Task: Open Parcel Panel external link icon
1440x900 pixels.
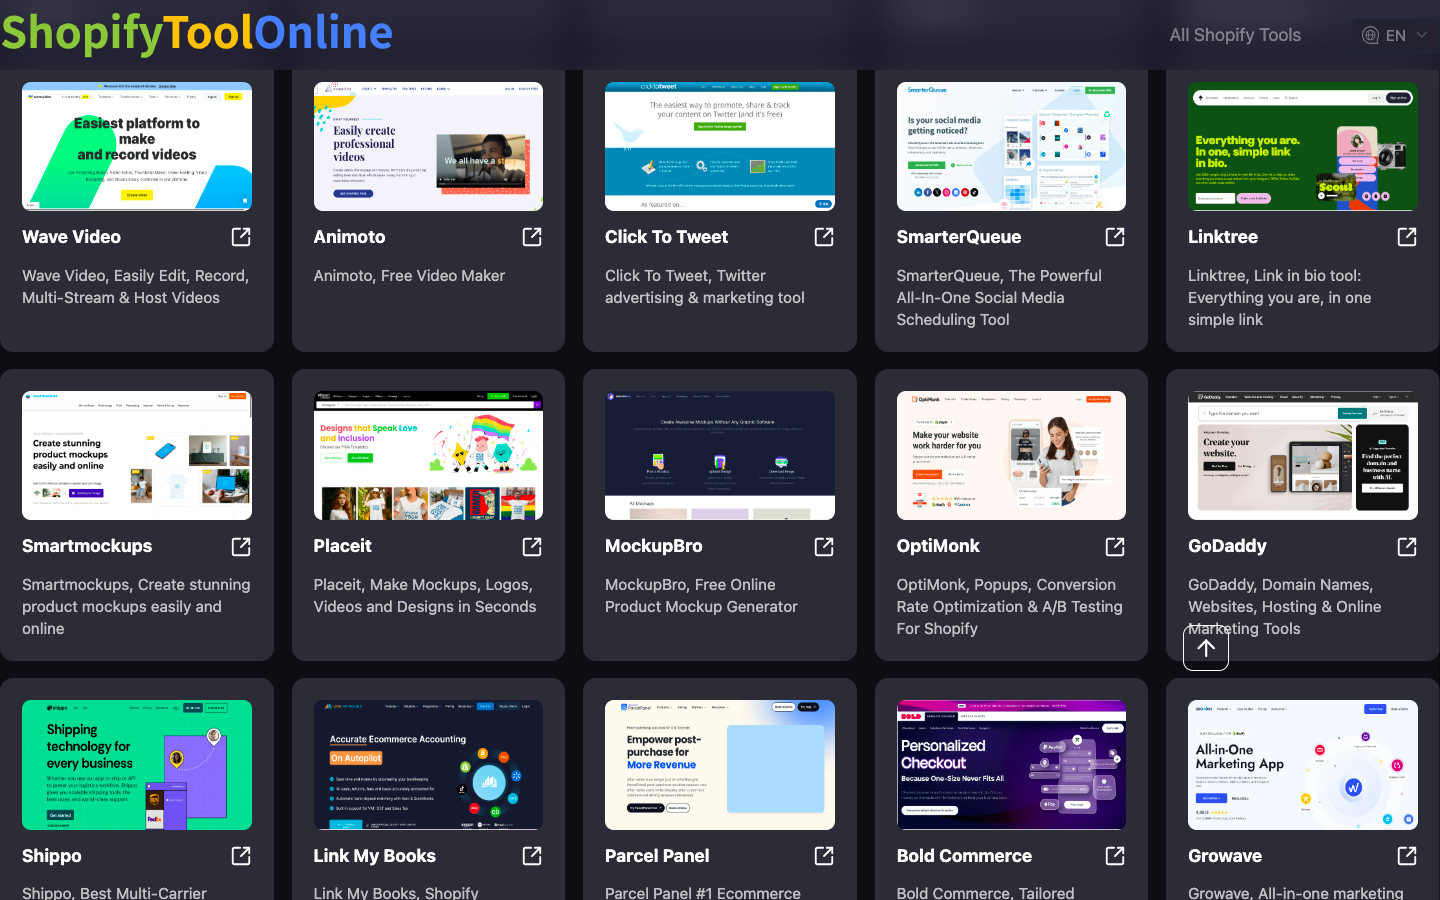Action: [x=824, y=856]
